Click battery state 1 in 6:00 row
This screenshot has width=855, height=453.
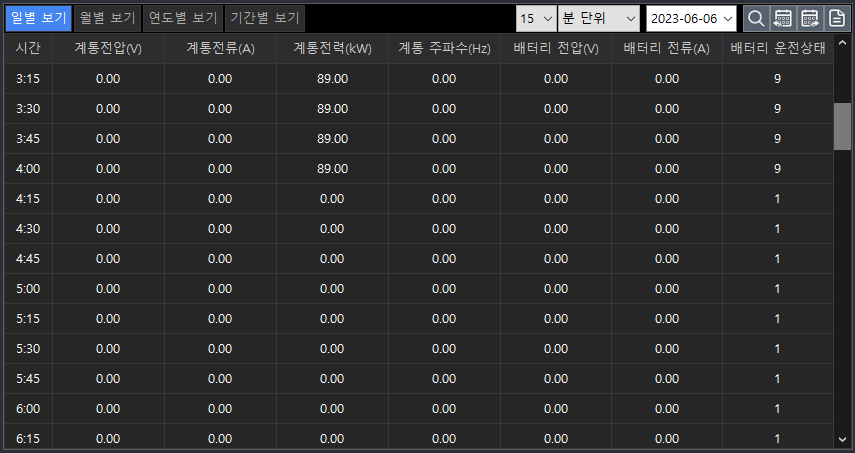point(778,408)
